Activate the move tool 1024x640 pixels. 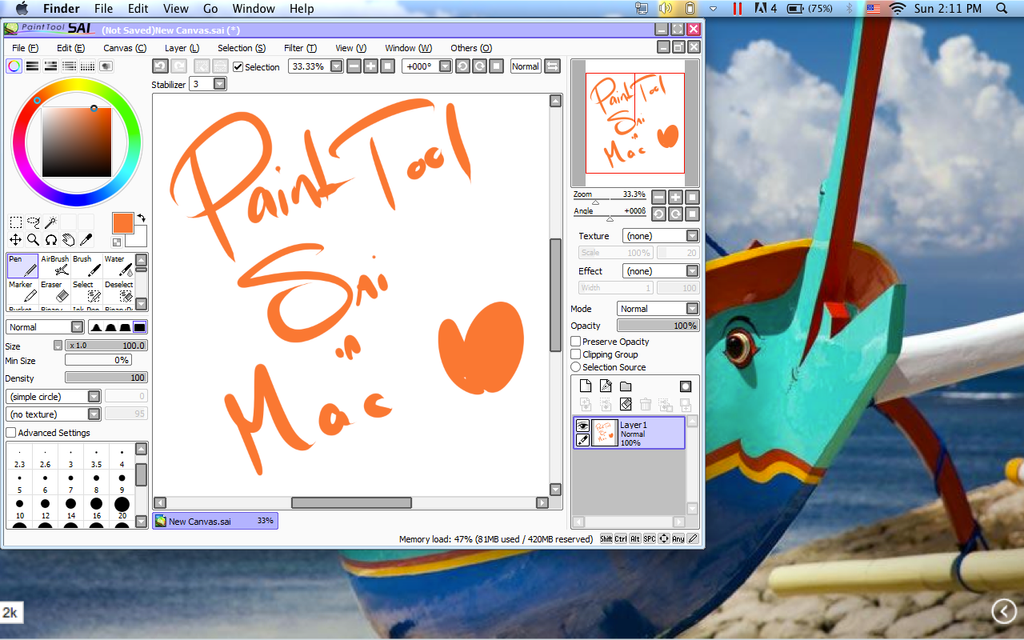click(16, 240)
